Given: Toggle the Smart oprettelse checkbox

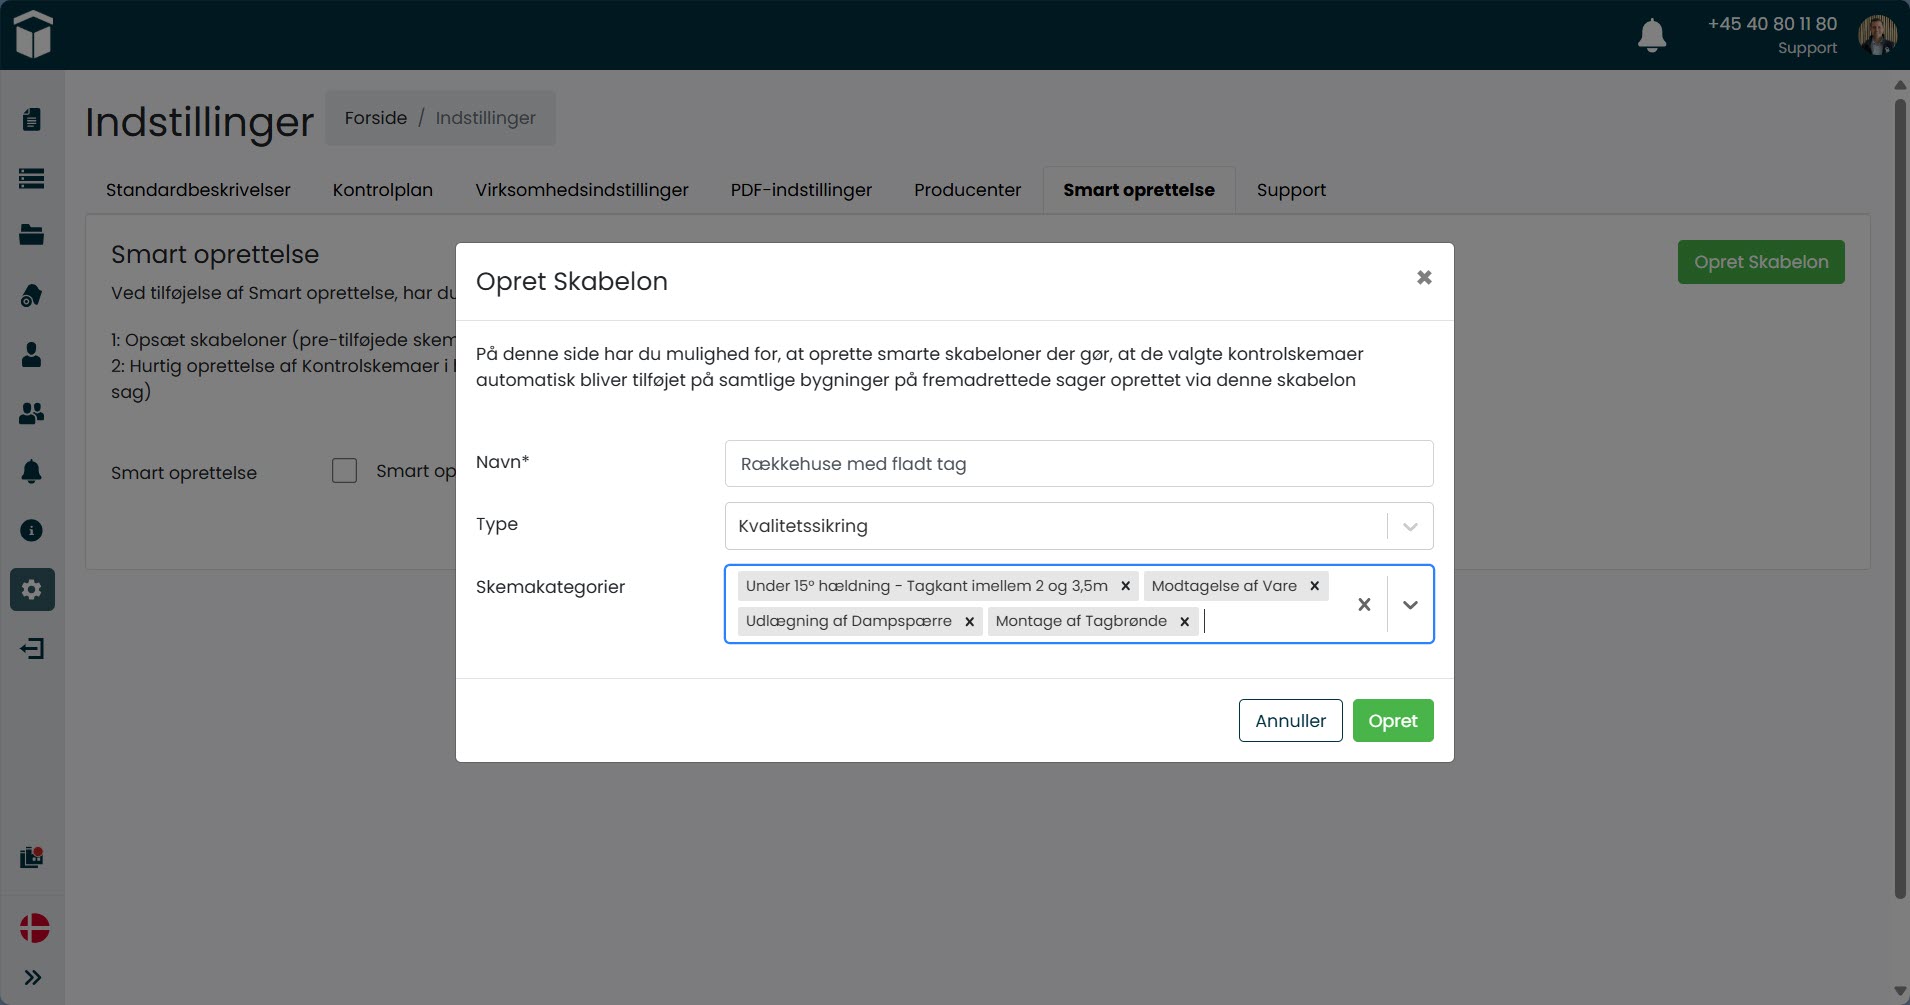Looking at the screenshot, I should click(344, 471).
